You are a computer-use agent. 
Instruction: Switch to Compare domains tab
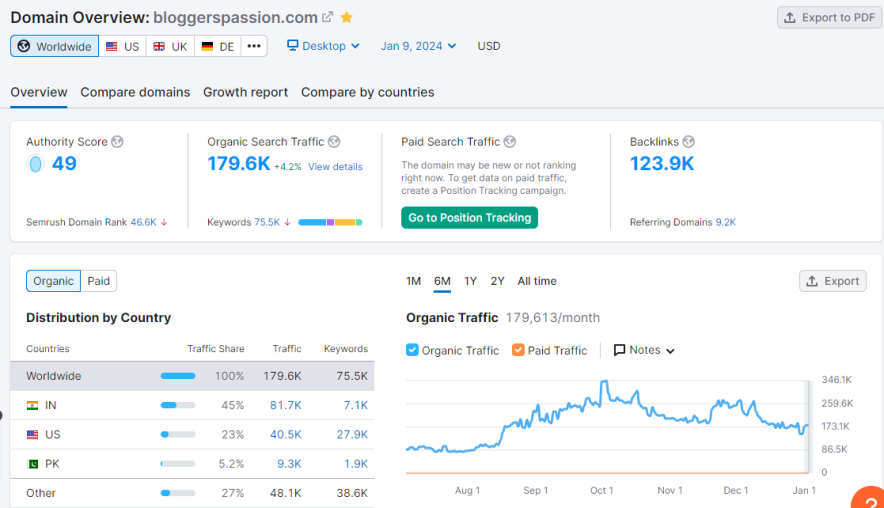(x=135, y=92)
